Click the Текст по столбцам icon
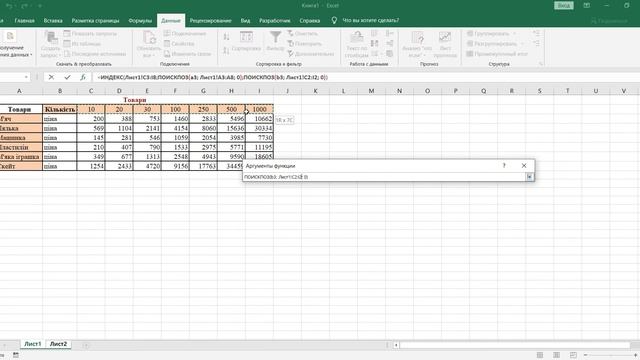This screenshot has height=360, width=640. point(357,37)
